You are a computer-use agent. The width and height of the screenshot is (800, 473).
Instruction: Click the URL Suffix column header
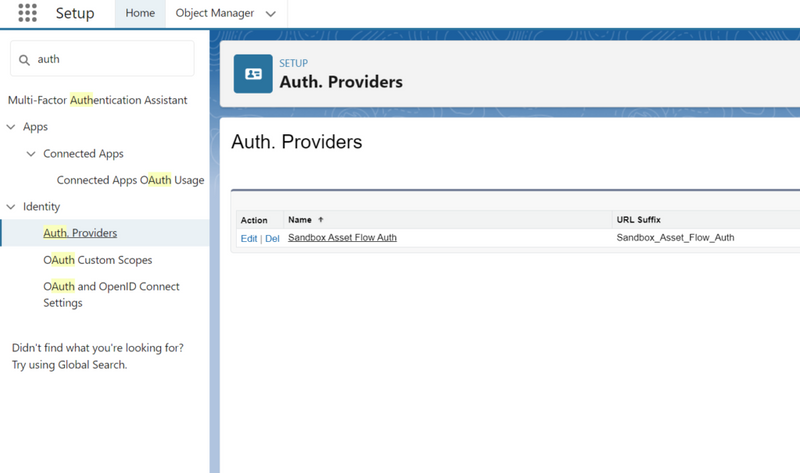638,220
